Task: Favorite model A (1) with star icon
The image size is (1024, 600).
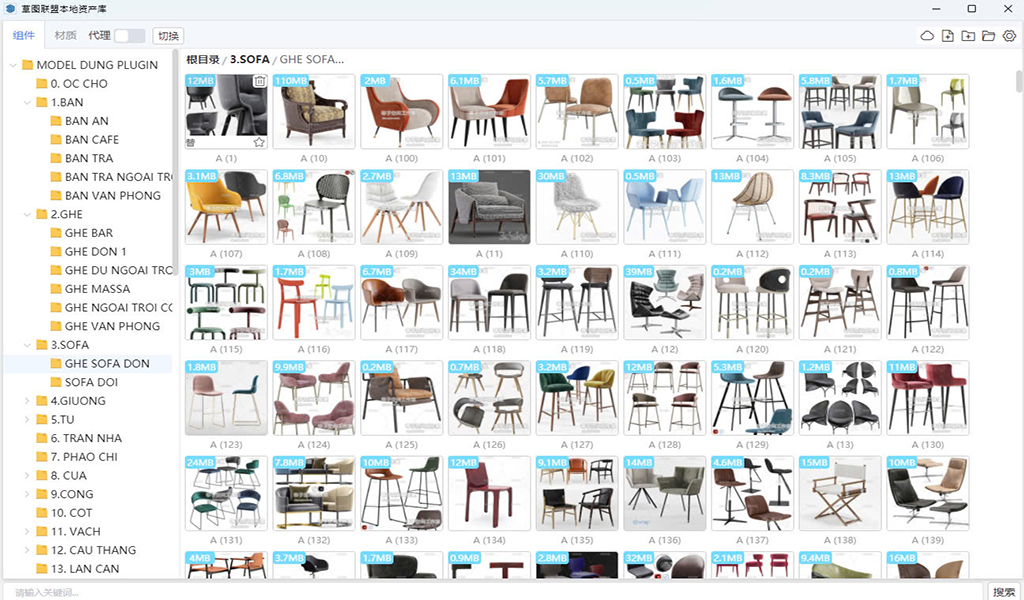Action: coord(259,142)
